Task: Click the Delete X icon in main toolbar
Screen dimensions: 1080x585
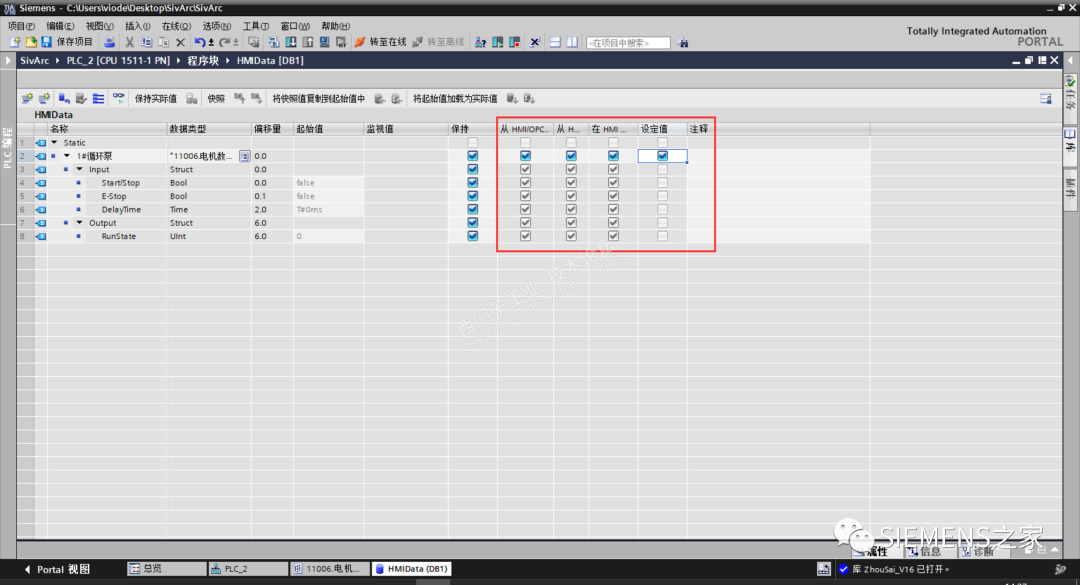Action: click(x=180, y=42)
